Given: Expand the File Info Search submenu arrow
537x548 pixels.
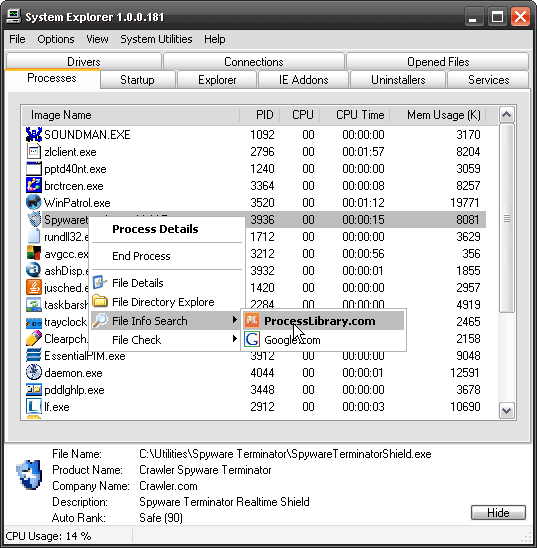Looking at the screenshot, I should tap(234, 320).
